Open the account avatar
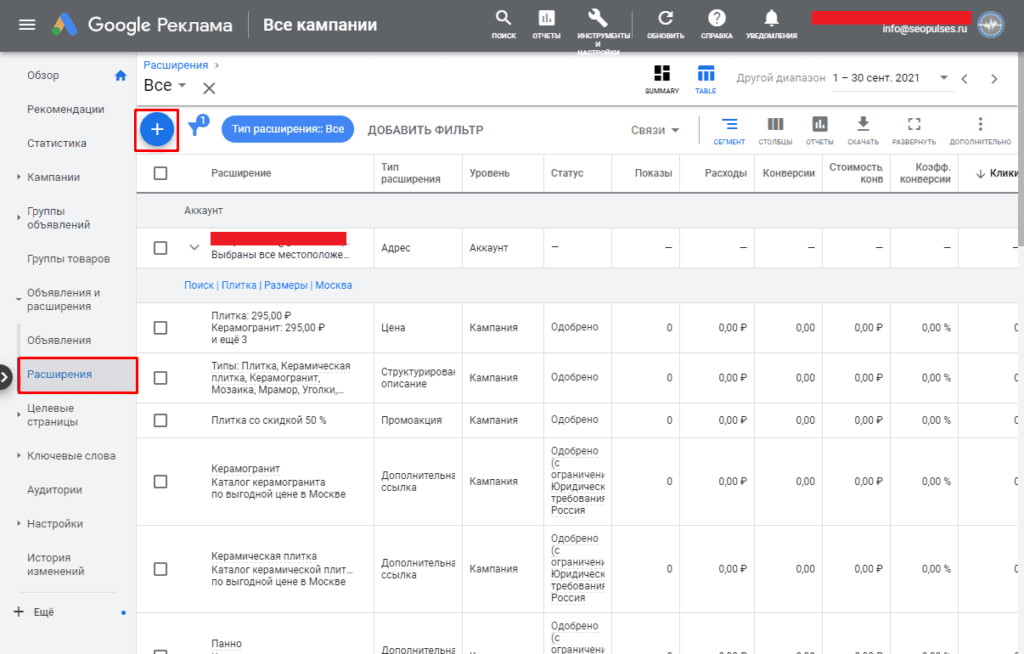 pyautogui.click(x=991, y=25)
